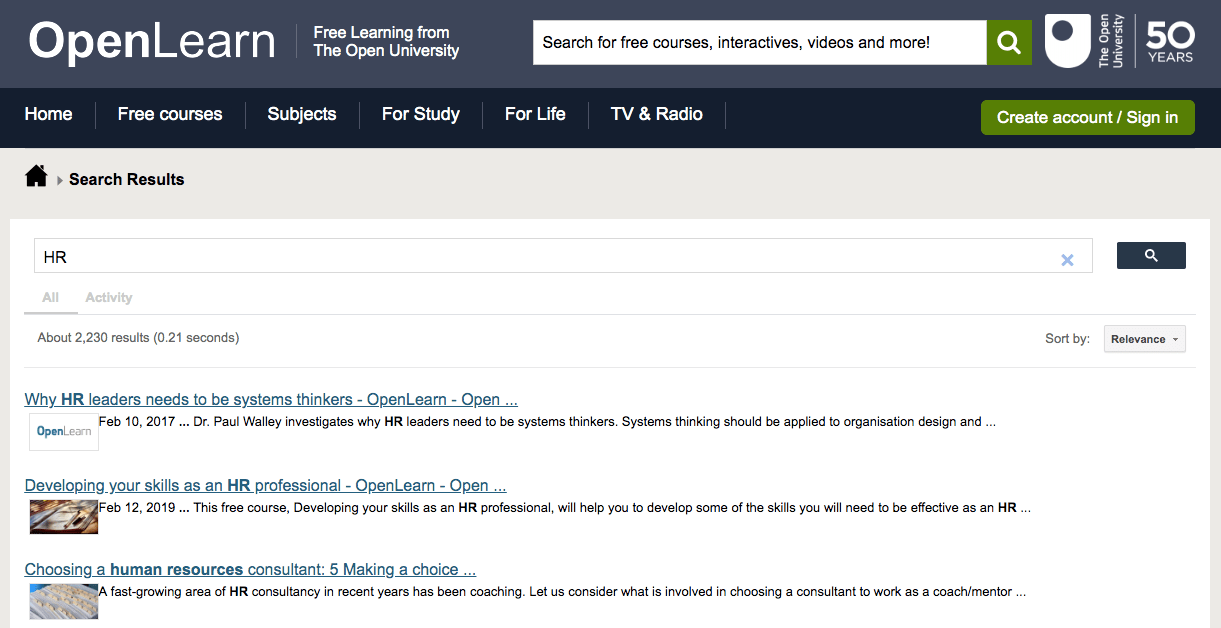Click Create account / Sign in button

coord(1088,117)
